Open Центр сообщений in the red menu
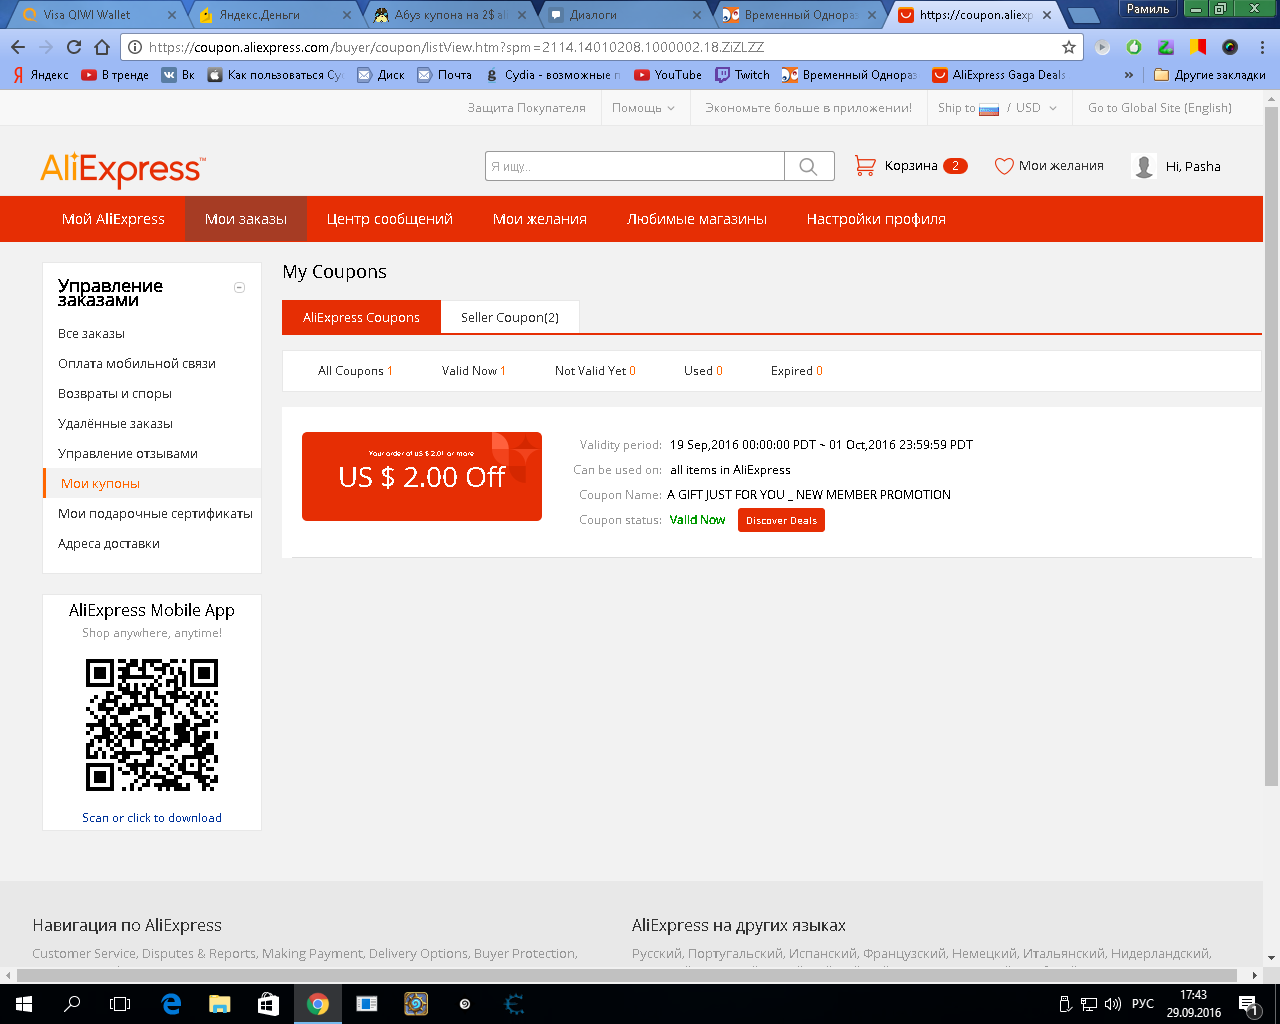This screenshot has height=1024, width=1280. pos(390,219)
